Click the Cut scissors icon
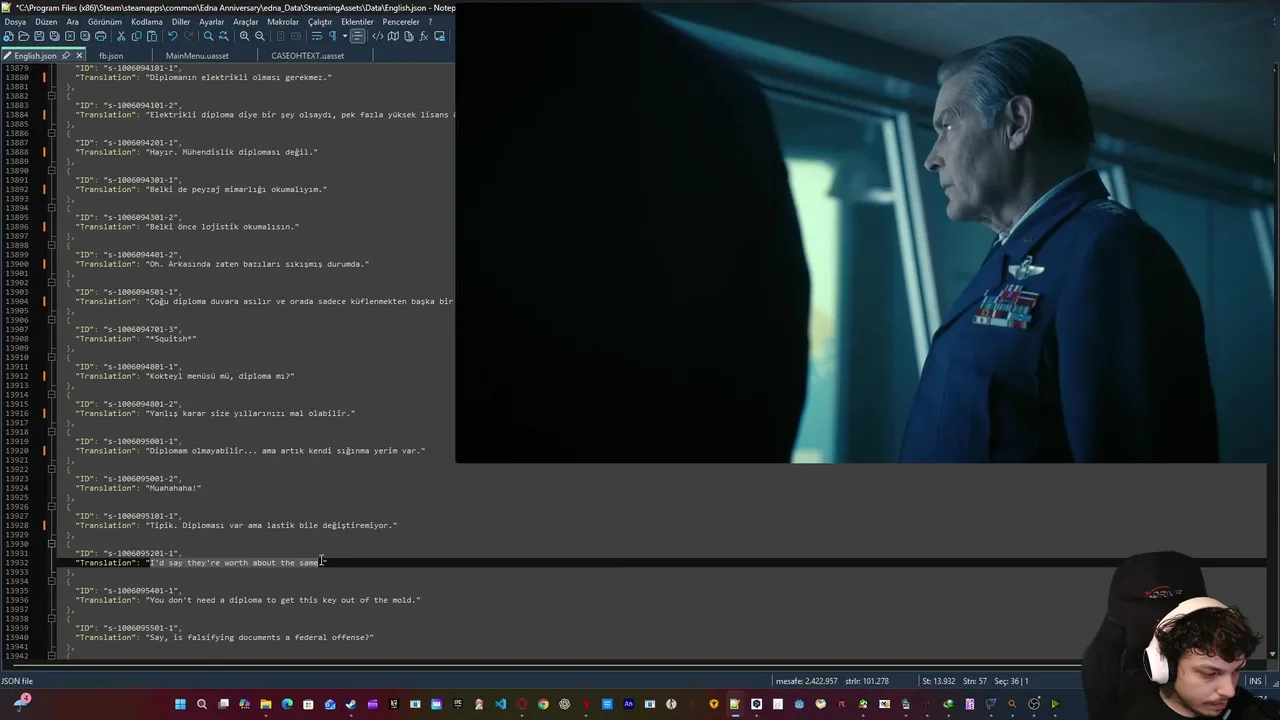Image resolution: width=1280 pixels, height=720 pixels. pos(121,36)
